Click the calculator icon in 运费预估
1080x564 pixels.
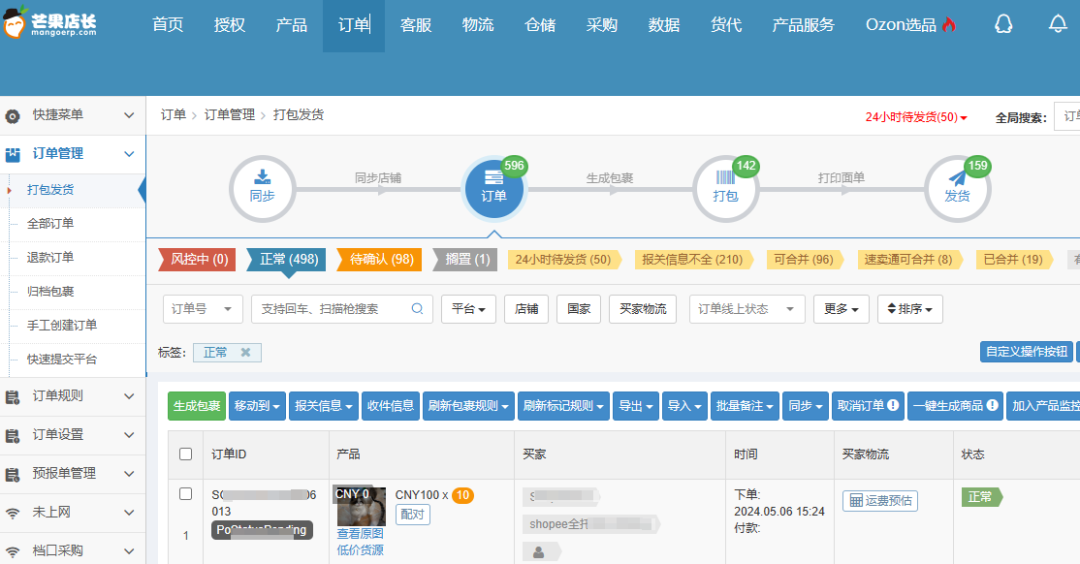855,501
